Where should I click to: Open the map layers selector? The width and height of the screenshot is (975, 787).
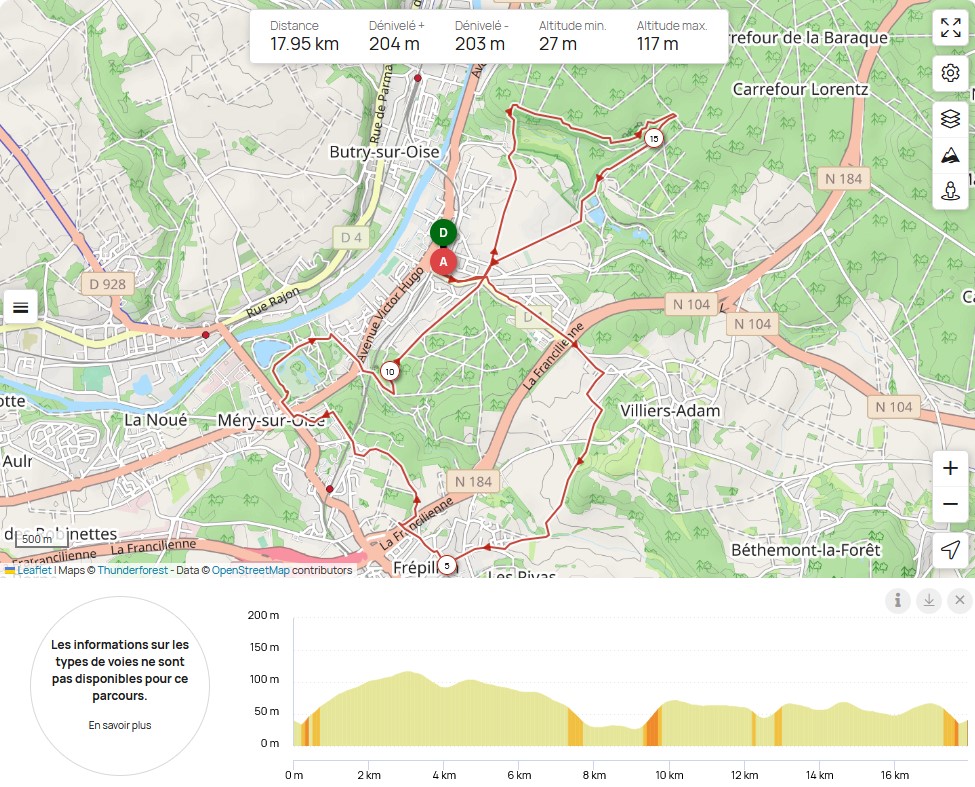pyautogui.click(x=950, y=119)
